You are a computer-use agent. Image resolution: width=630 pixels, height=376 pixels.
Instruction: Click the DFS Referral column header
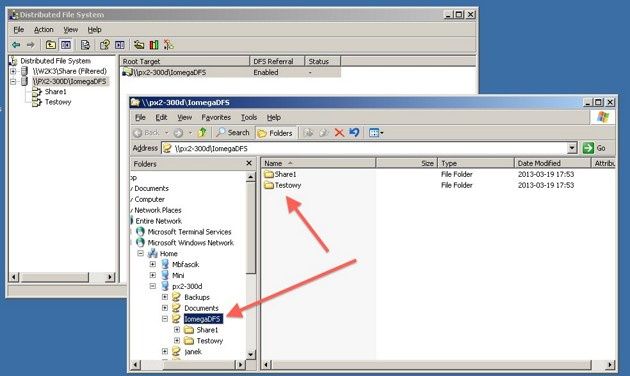tap(277, 61)
